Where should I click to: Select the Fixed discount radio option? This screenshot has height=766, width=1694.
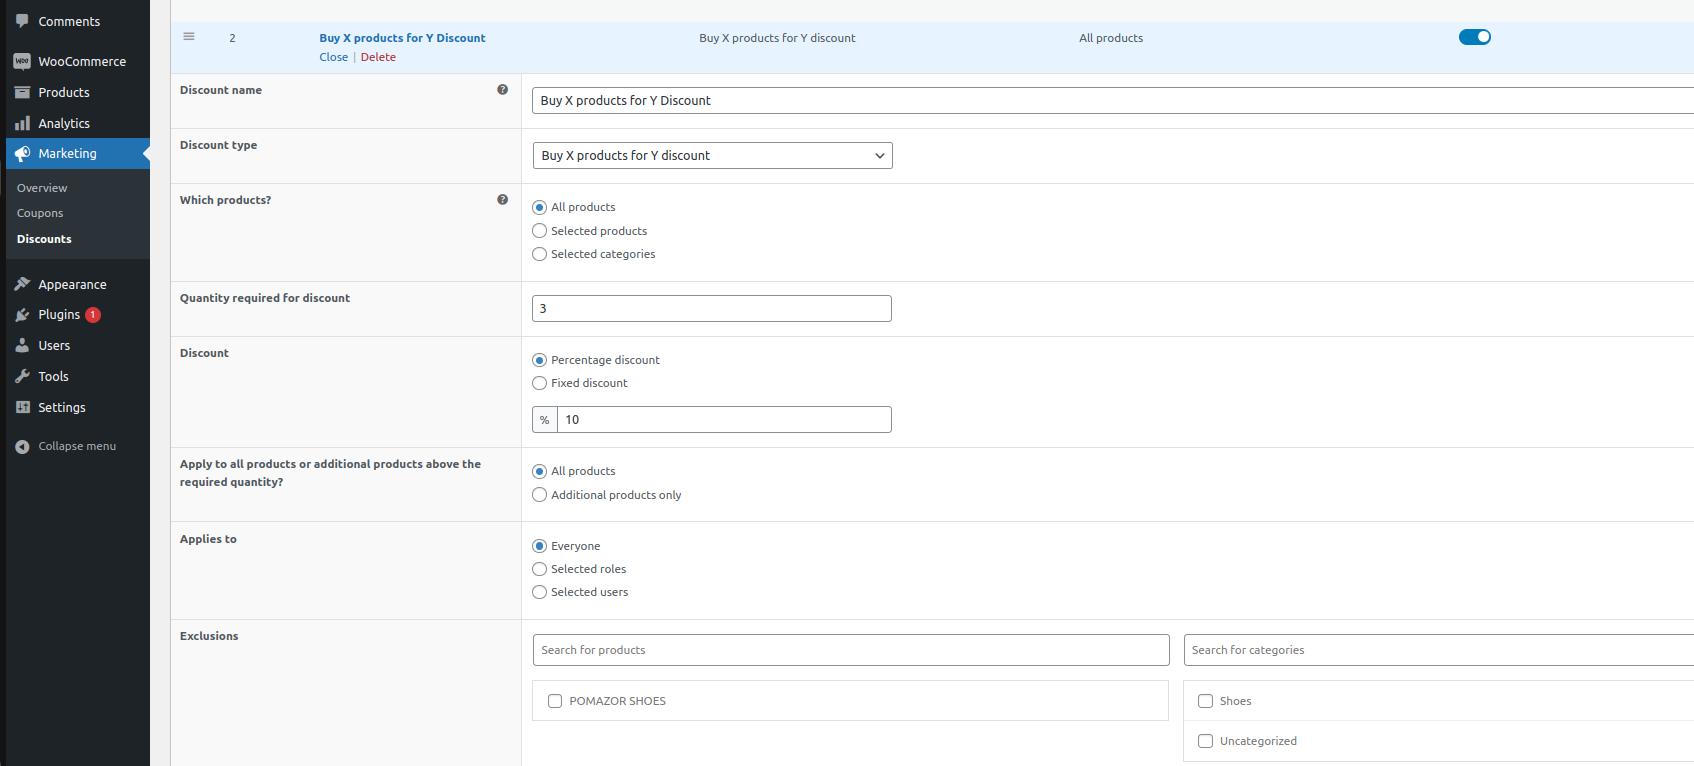[x=540, y=383]
